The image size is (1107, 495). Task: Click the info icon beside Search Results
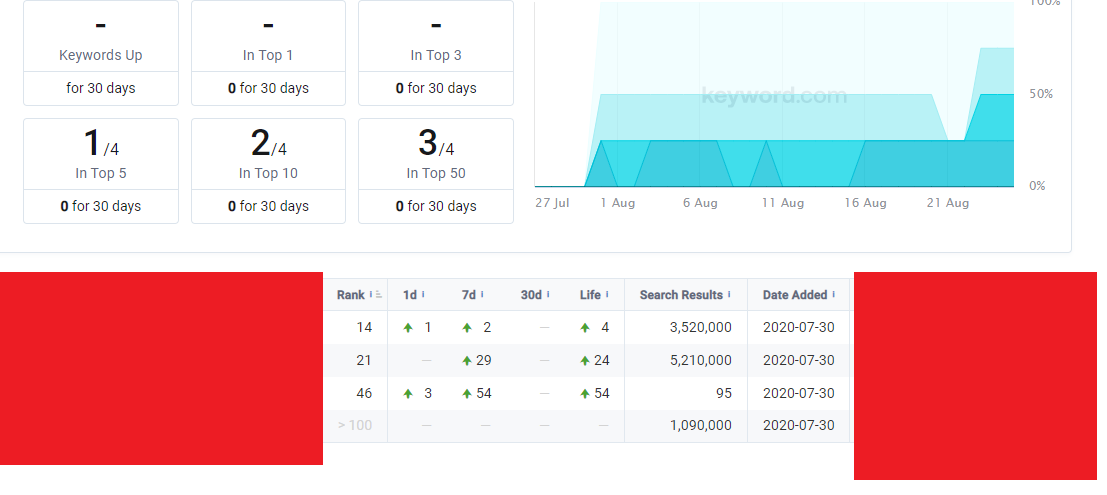point(729,295)
